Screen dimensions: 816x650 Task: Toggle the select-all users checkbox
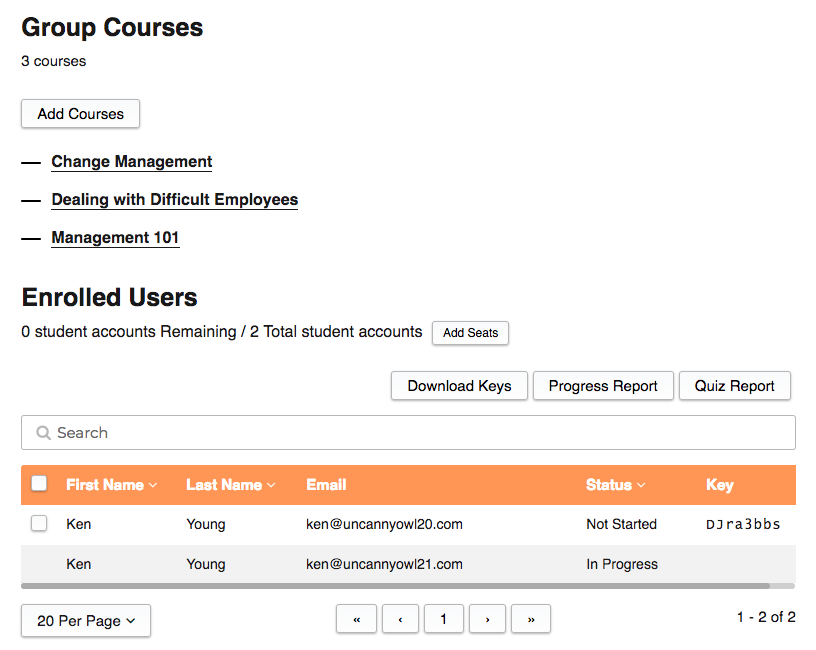[x=39, y=484]
